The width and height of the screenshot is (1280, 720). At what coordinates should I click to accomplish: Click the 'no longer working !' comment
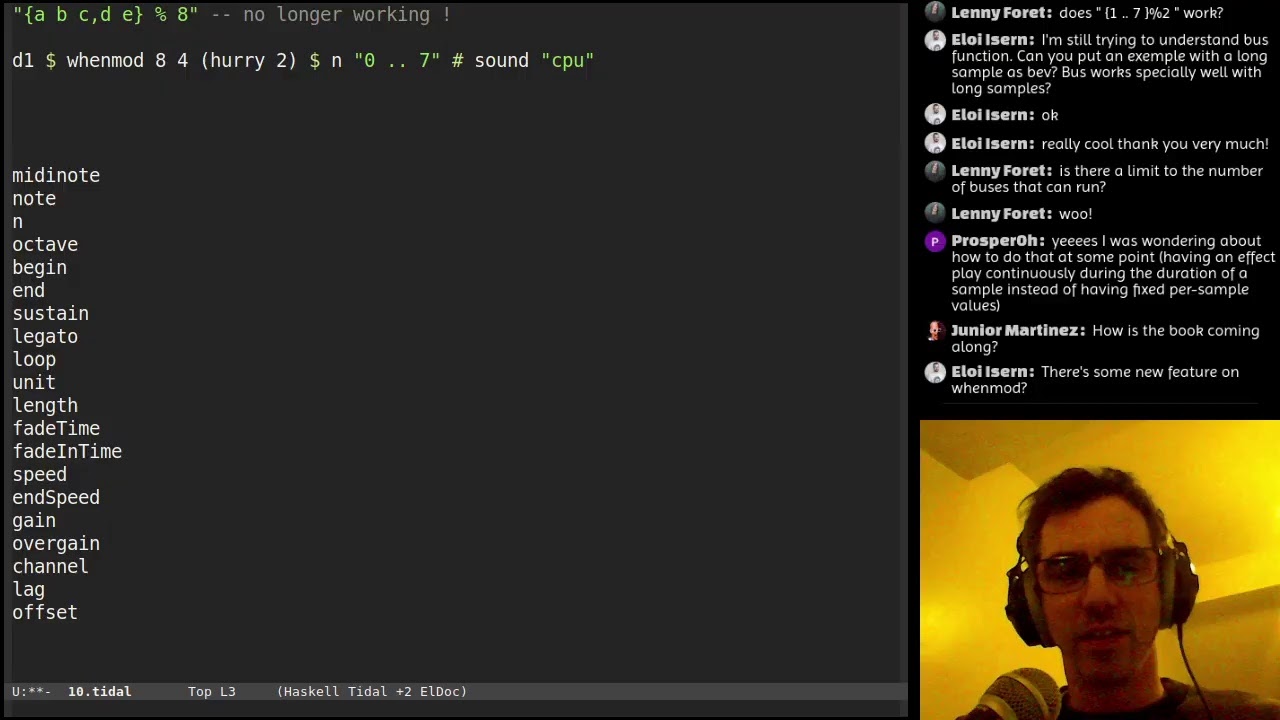click(x=331, y=15)
